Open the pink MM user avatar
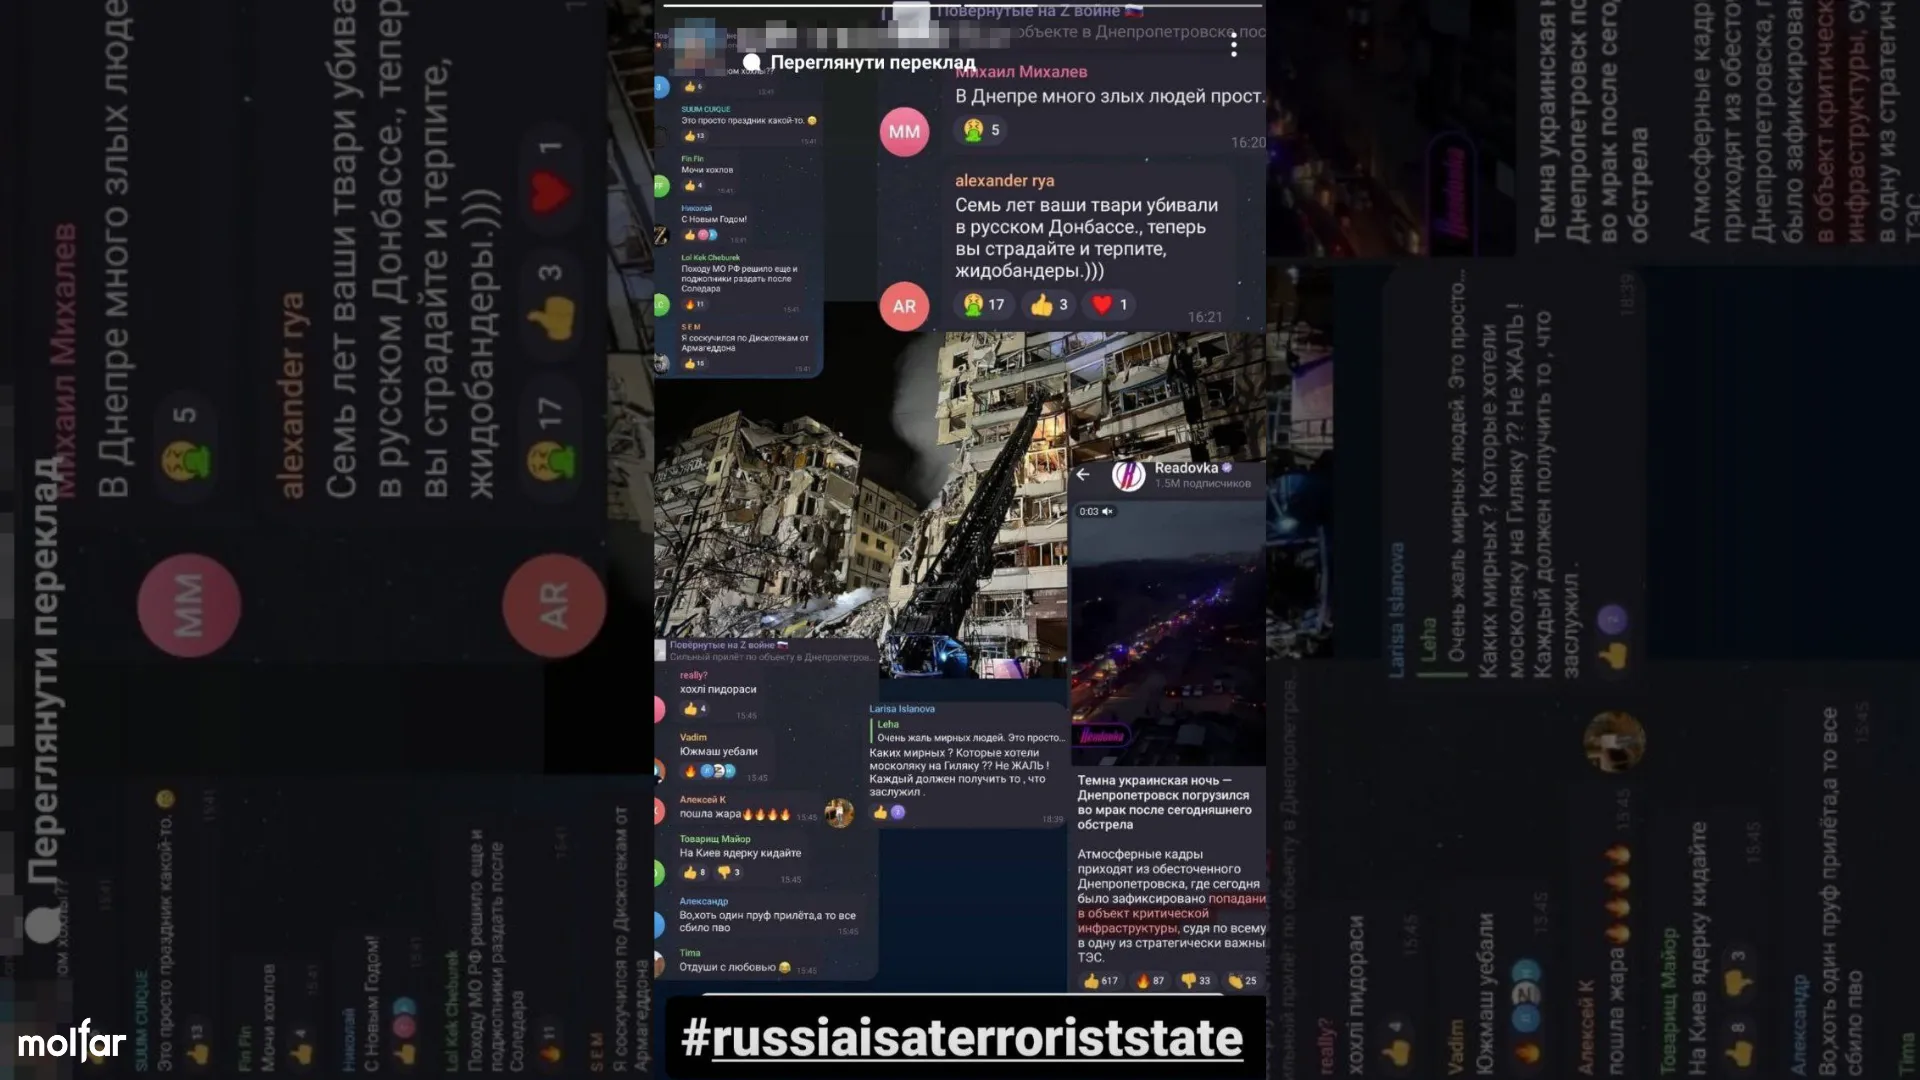The image size is (1920, 1080). click(x=904, y=131)
